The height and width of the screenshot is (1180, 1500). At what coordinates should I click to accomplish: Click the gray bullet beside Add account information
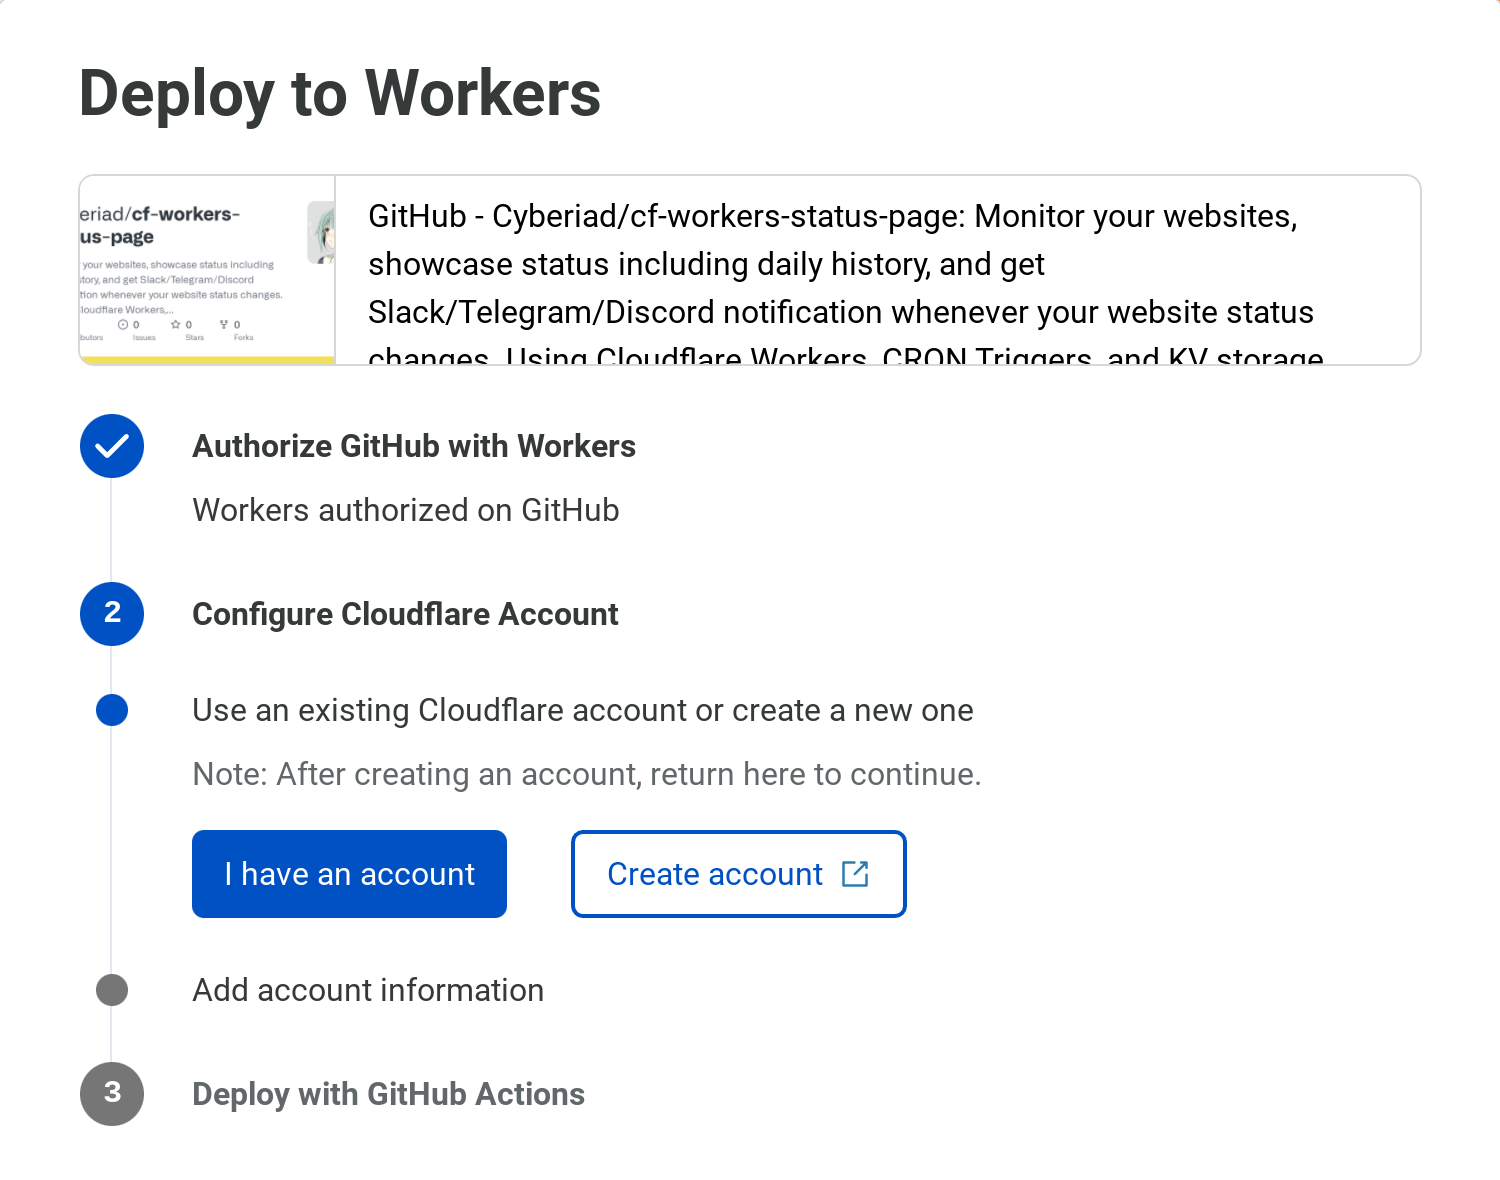click(x=112, y=990)
